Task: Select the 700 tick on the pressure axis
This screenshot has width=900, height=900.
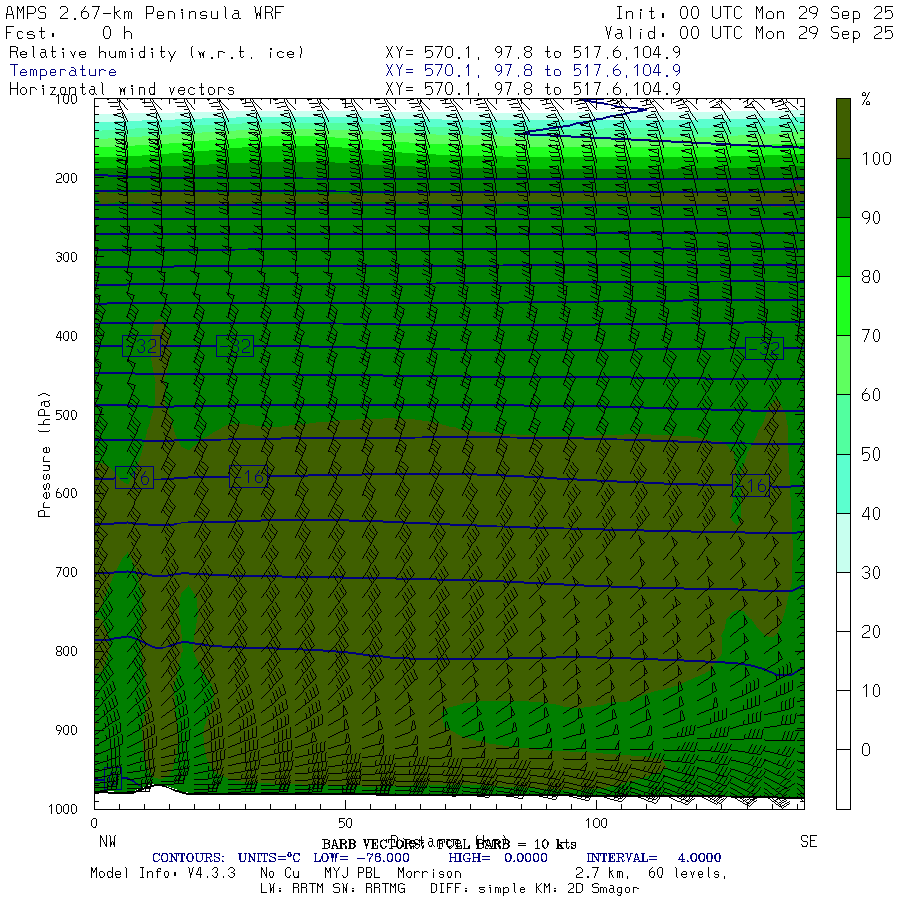Action: (66, 572)
